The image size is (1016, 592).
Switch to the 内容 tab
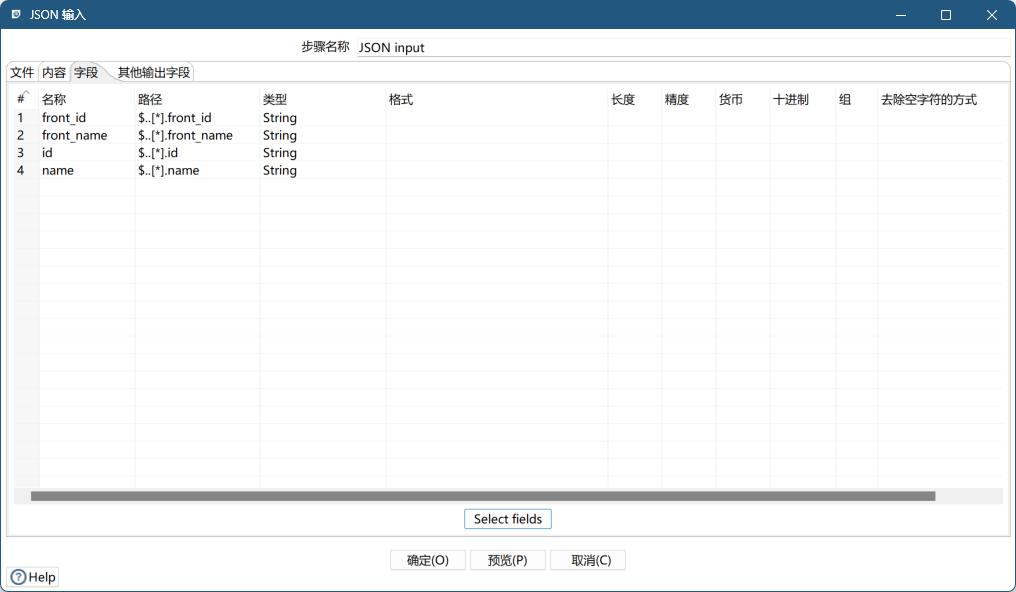pos(55,72)
